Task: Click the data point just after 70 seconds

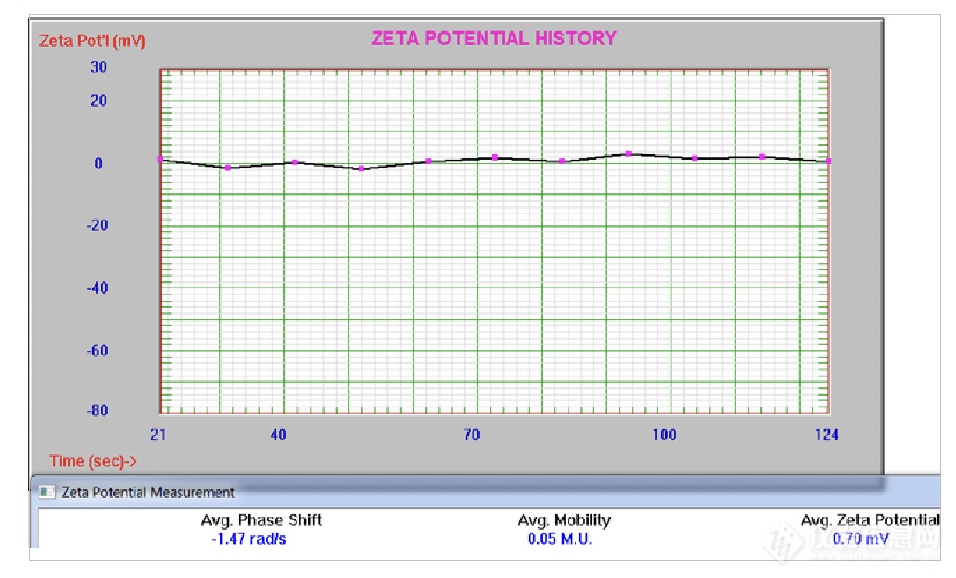Action: (x=494, y=157)
